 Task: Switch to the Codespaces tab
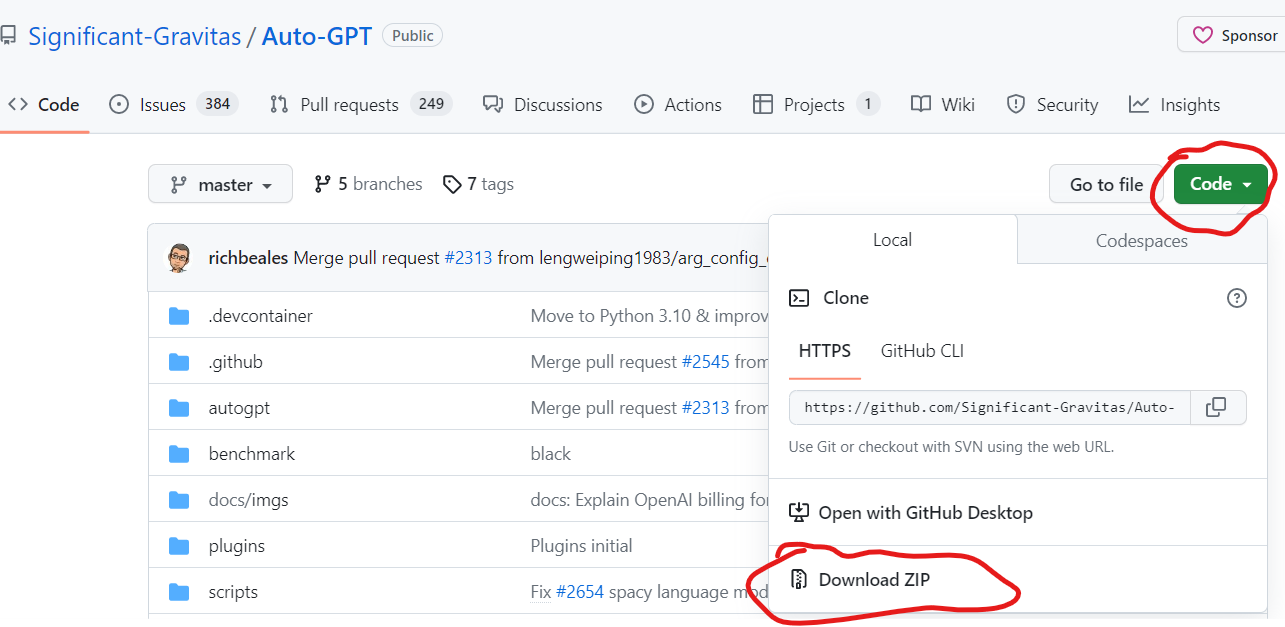click(x=1142, y=240)
